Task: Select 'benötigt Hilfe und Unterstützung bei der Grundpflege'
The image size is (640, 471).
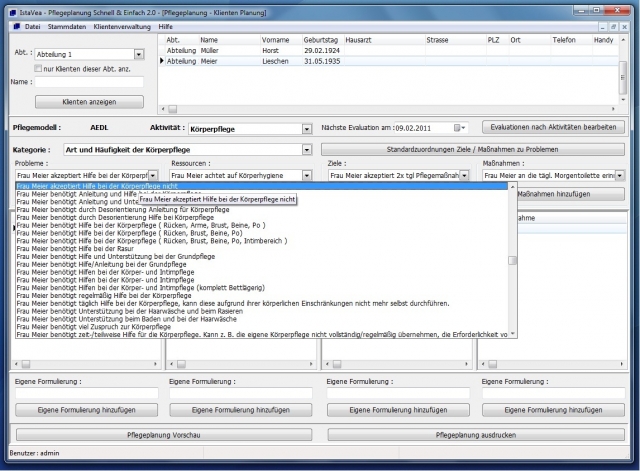Action: coord(261,256)
